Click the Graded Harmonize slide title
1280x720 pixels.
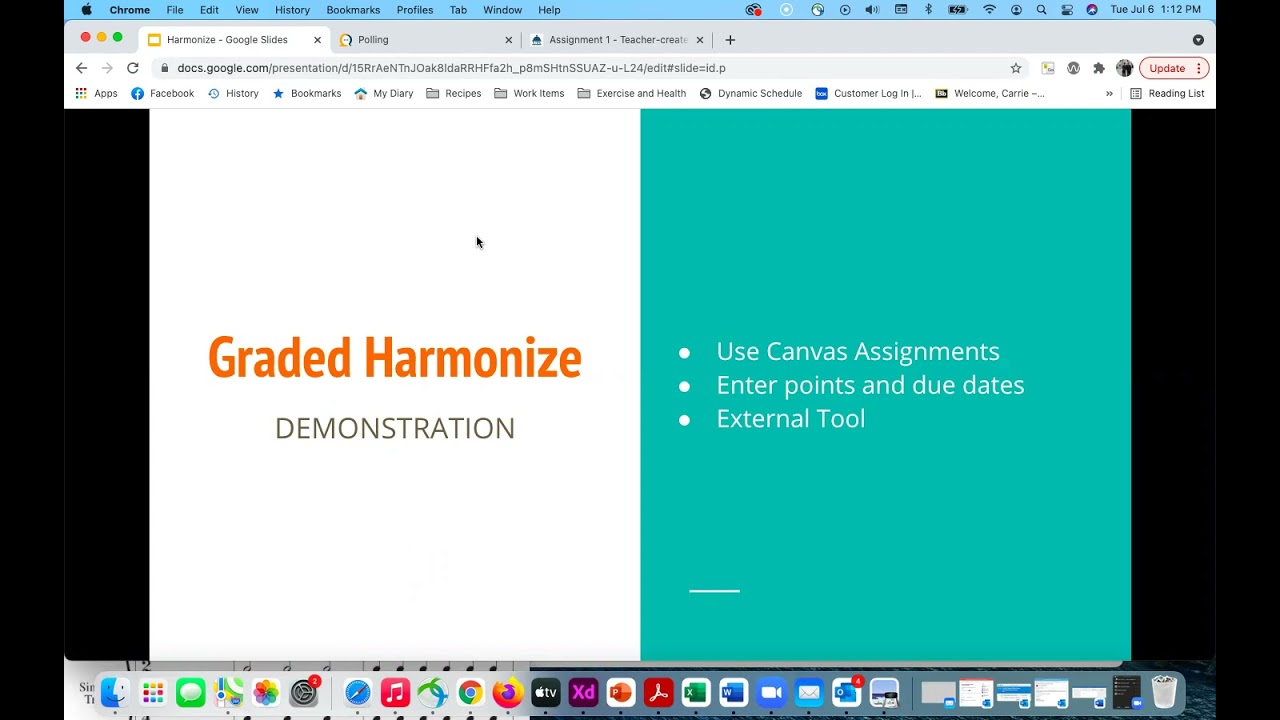pos(394,358)
